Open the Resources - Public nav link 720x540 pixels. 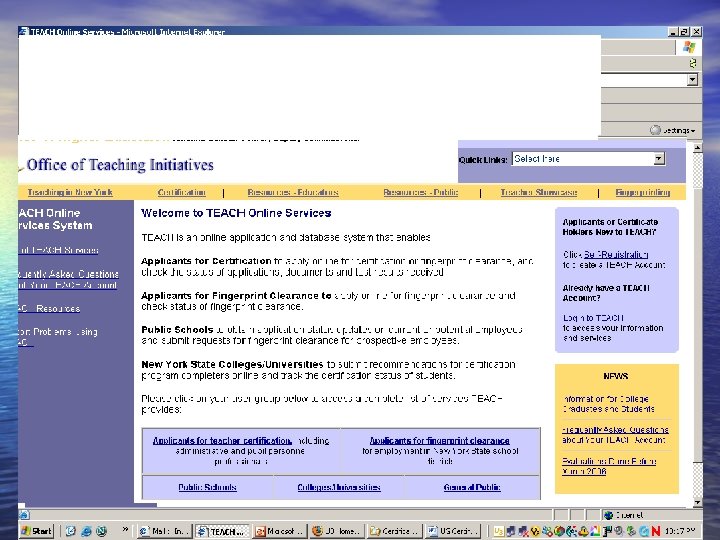pos(421,192)
